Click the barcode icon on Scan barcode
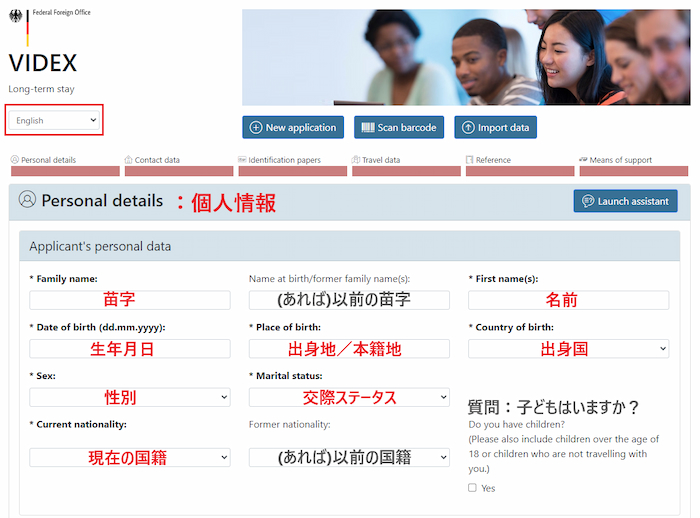 coord(367,128)
